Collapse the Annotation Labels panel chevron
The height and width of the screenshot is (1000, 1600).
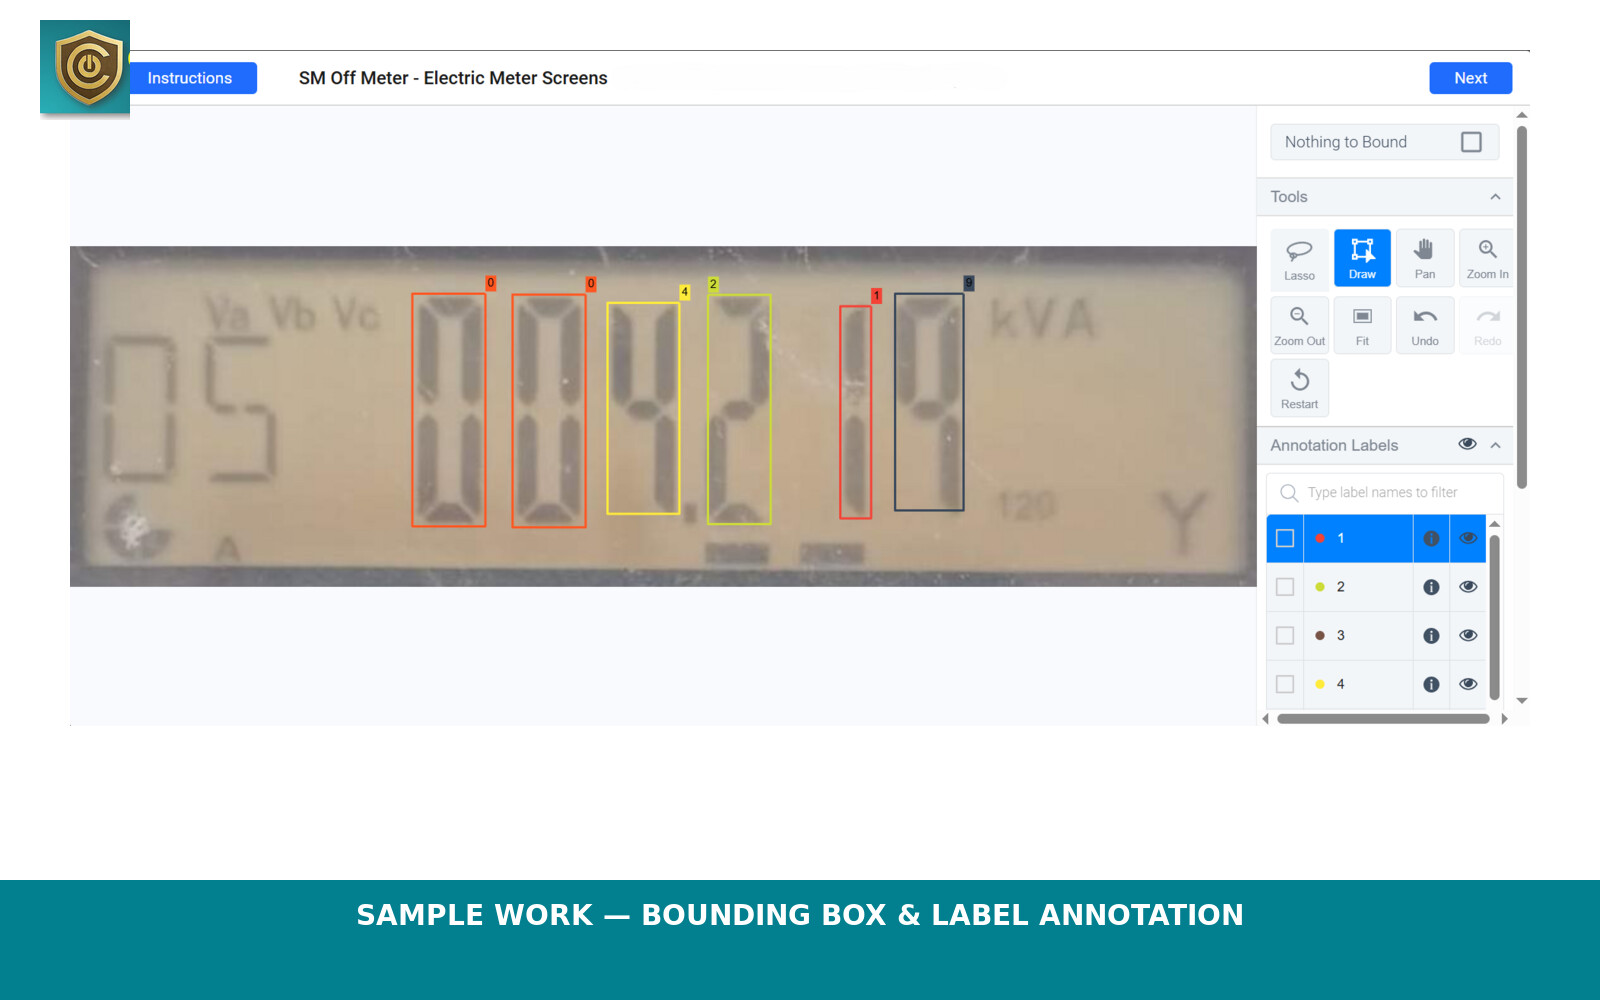(x=1495, y=445)
